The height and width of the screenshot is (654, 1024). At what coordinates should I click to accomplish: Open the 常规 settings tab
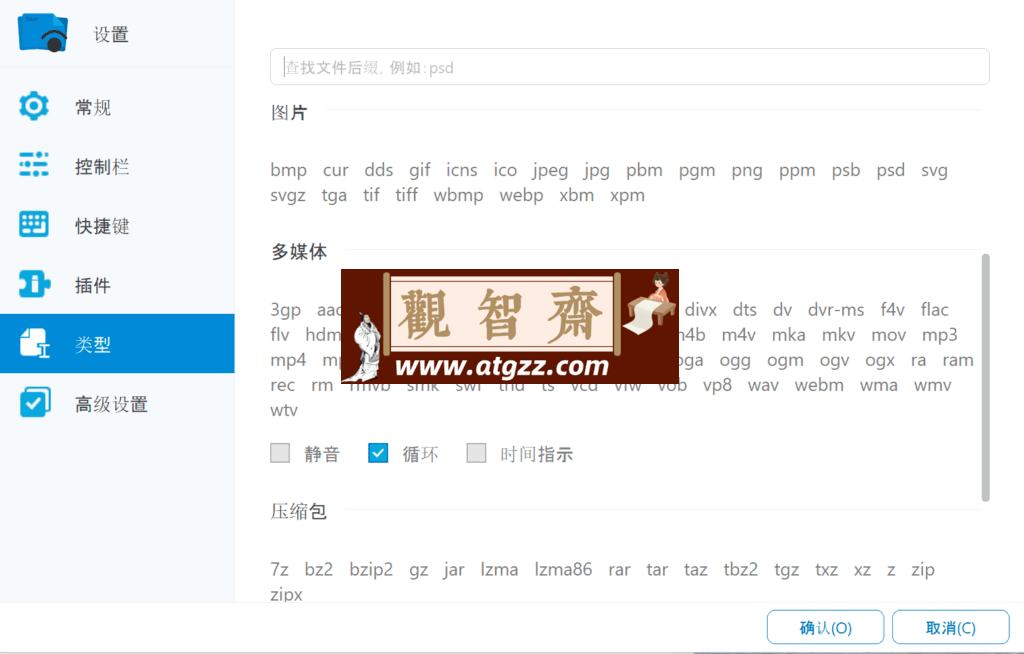[118, 106]
